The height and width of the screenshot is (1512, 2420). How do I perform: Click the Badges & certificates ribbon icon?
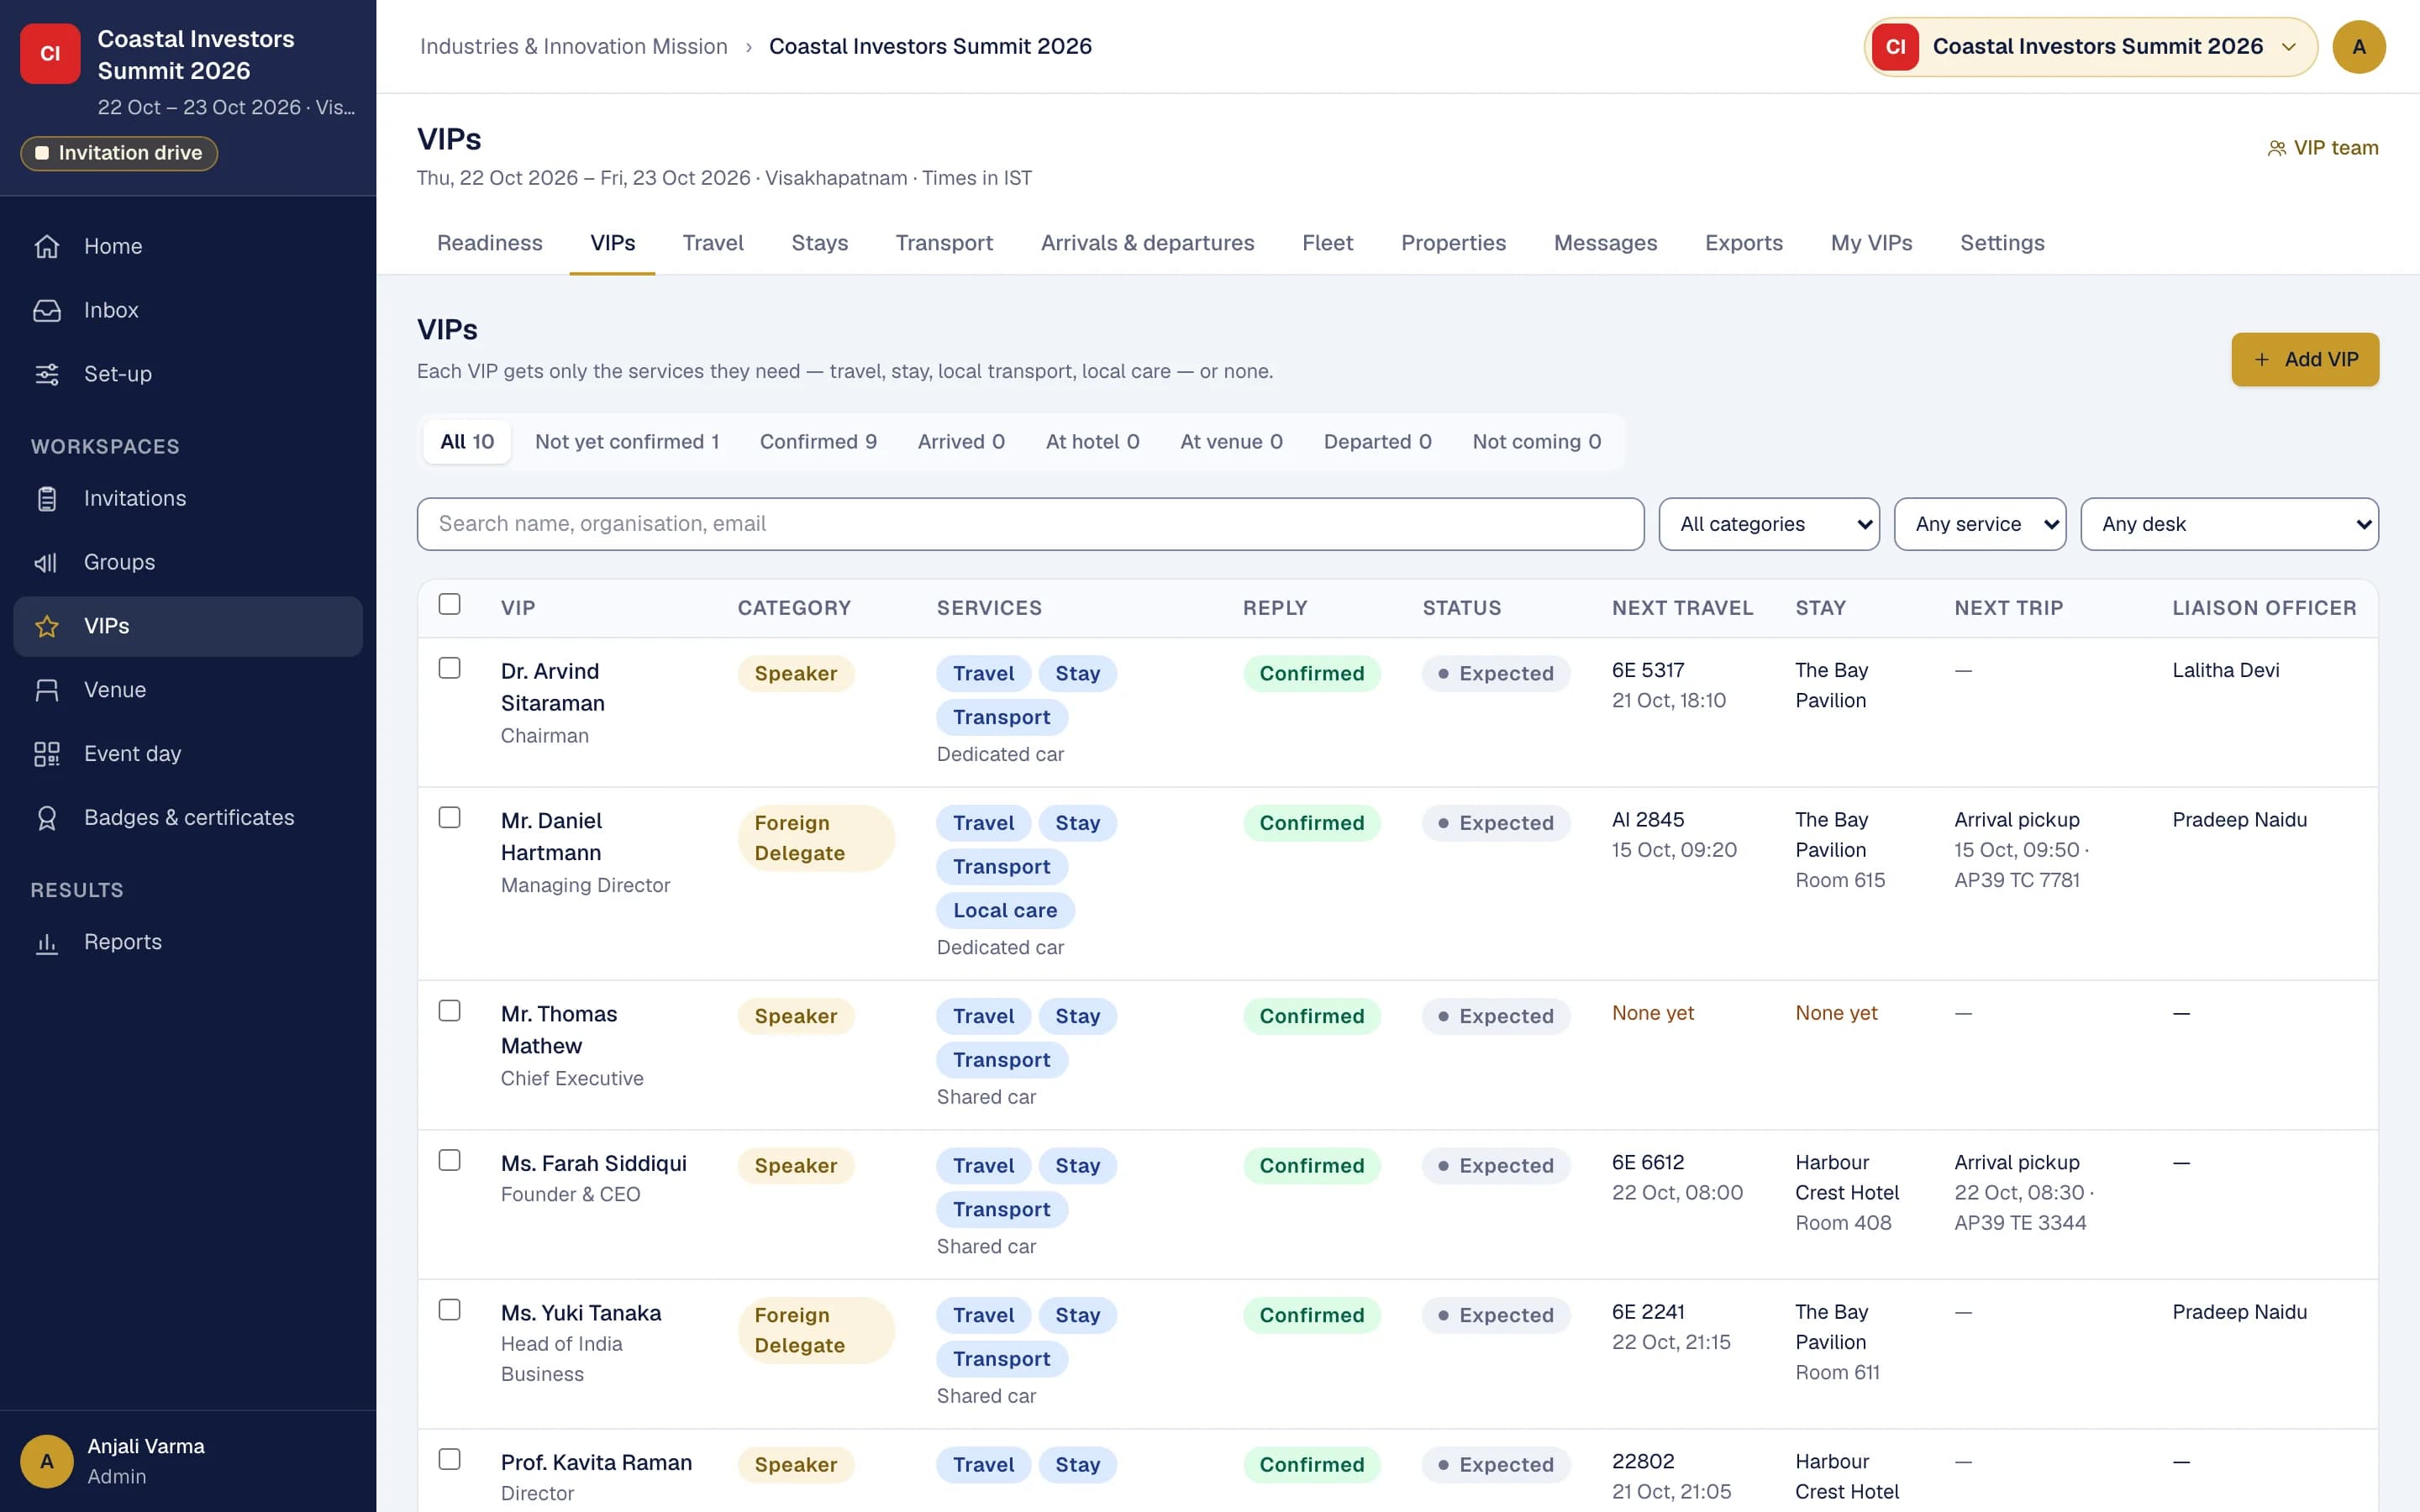pyautogui.click(x=47, y=818)
